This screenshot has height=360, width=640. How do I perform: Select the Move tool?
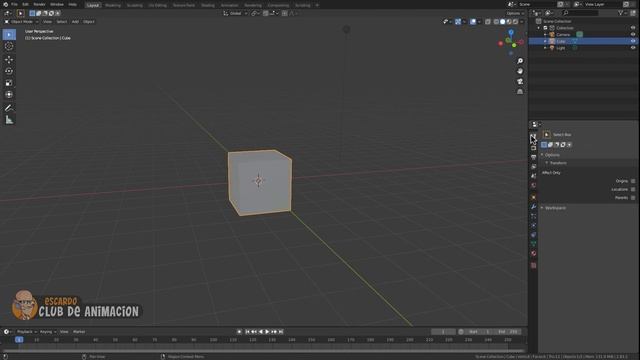point(9,60)
